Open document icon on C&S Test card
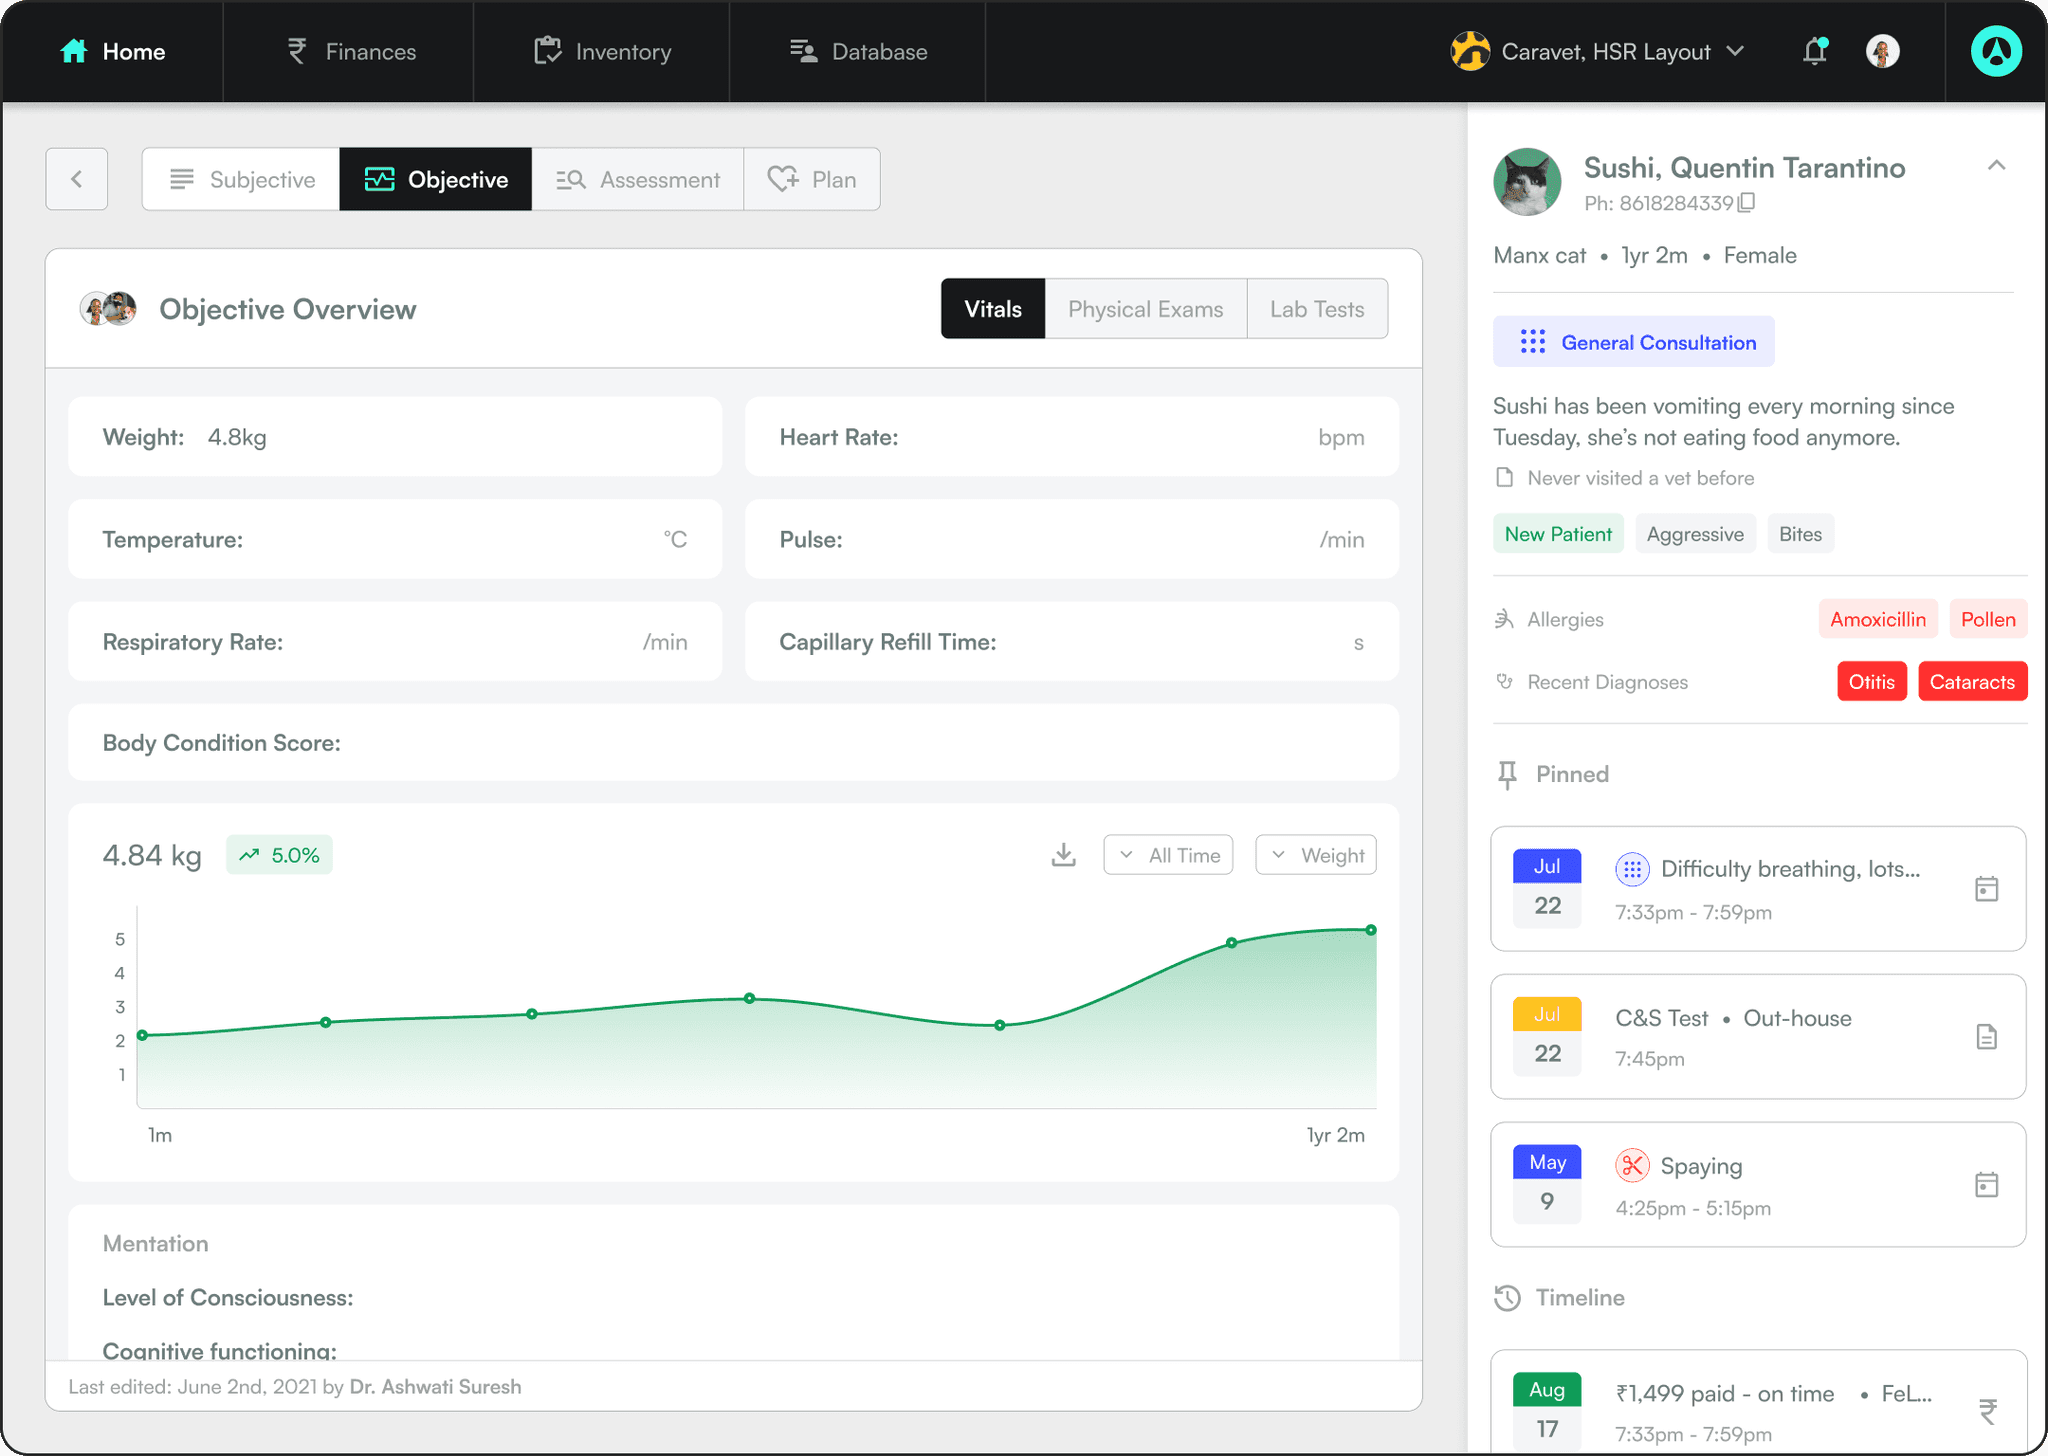 point(1986,1037)
